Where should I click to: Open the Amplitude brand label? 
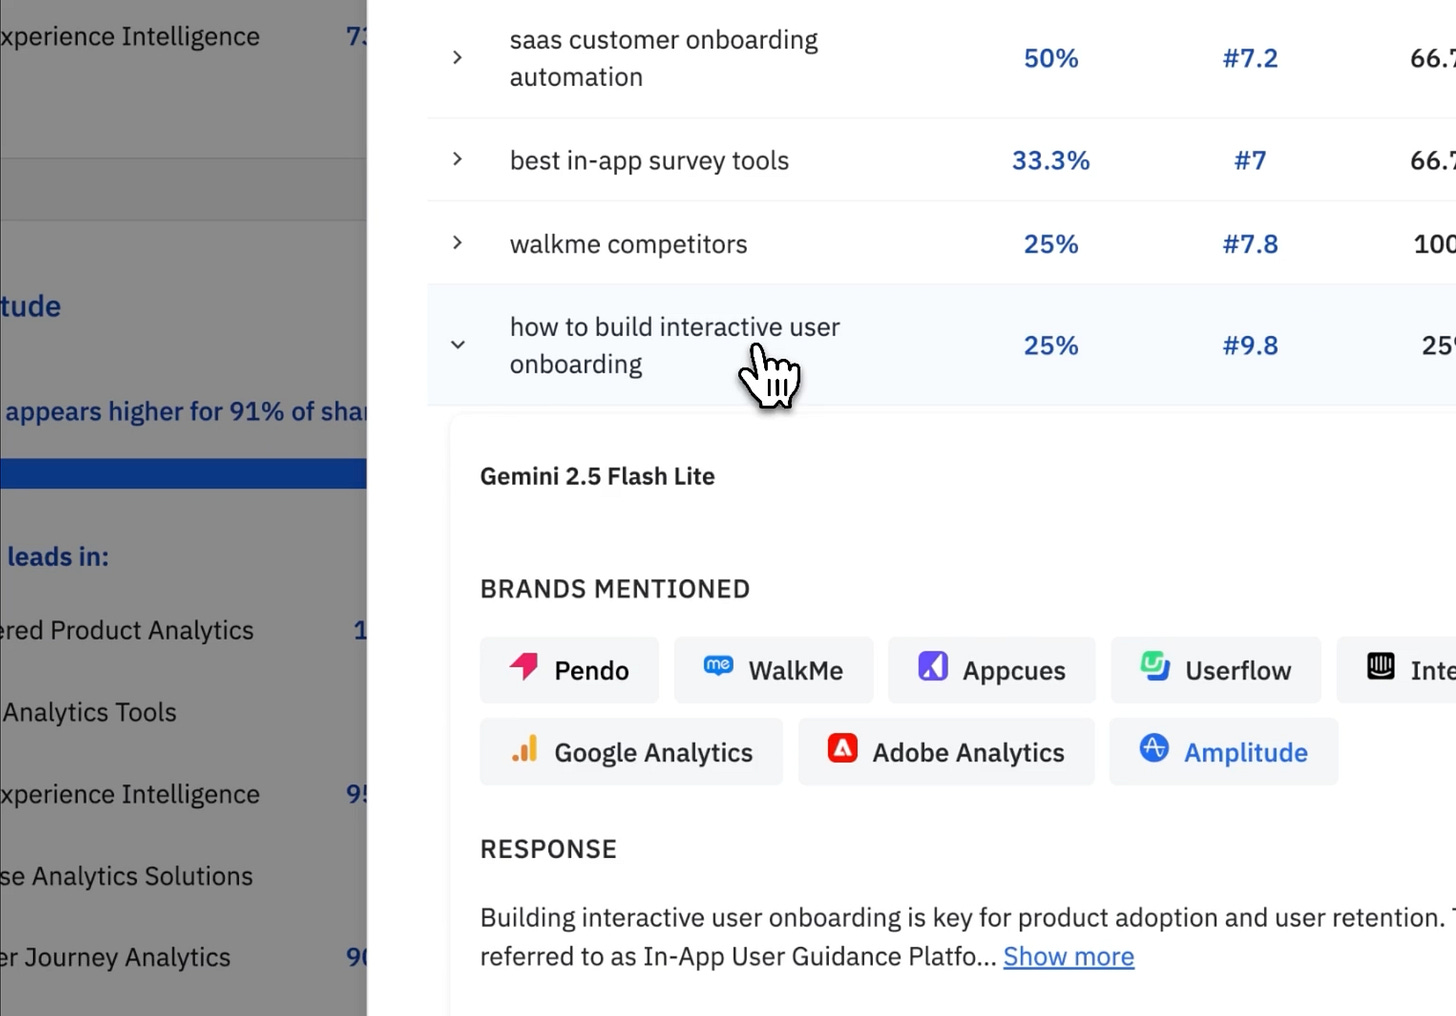1246,752
